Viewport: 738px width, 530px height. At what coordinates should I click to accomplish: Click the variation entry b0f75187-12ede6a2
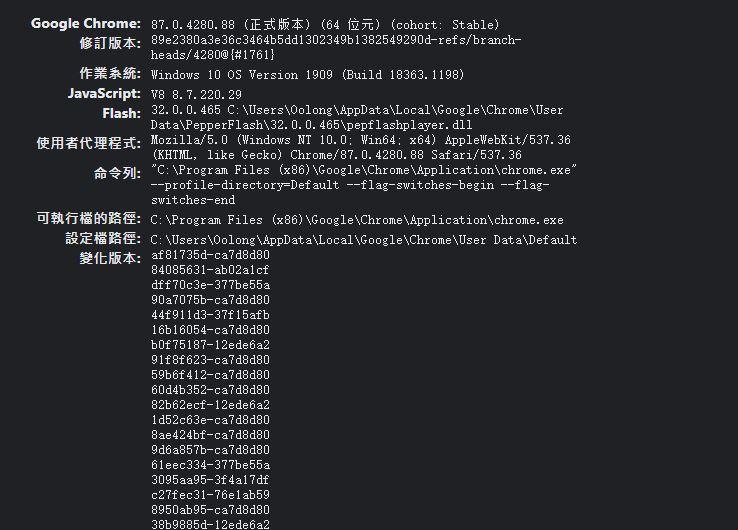[x=210, y=345]
